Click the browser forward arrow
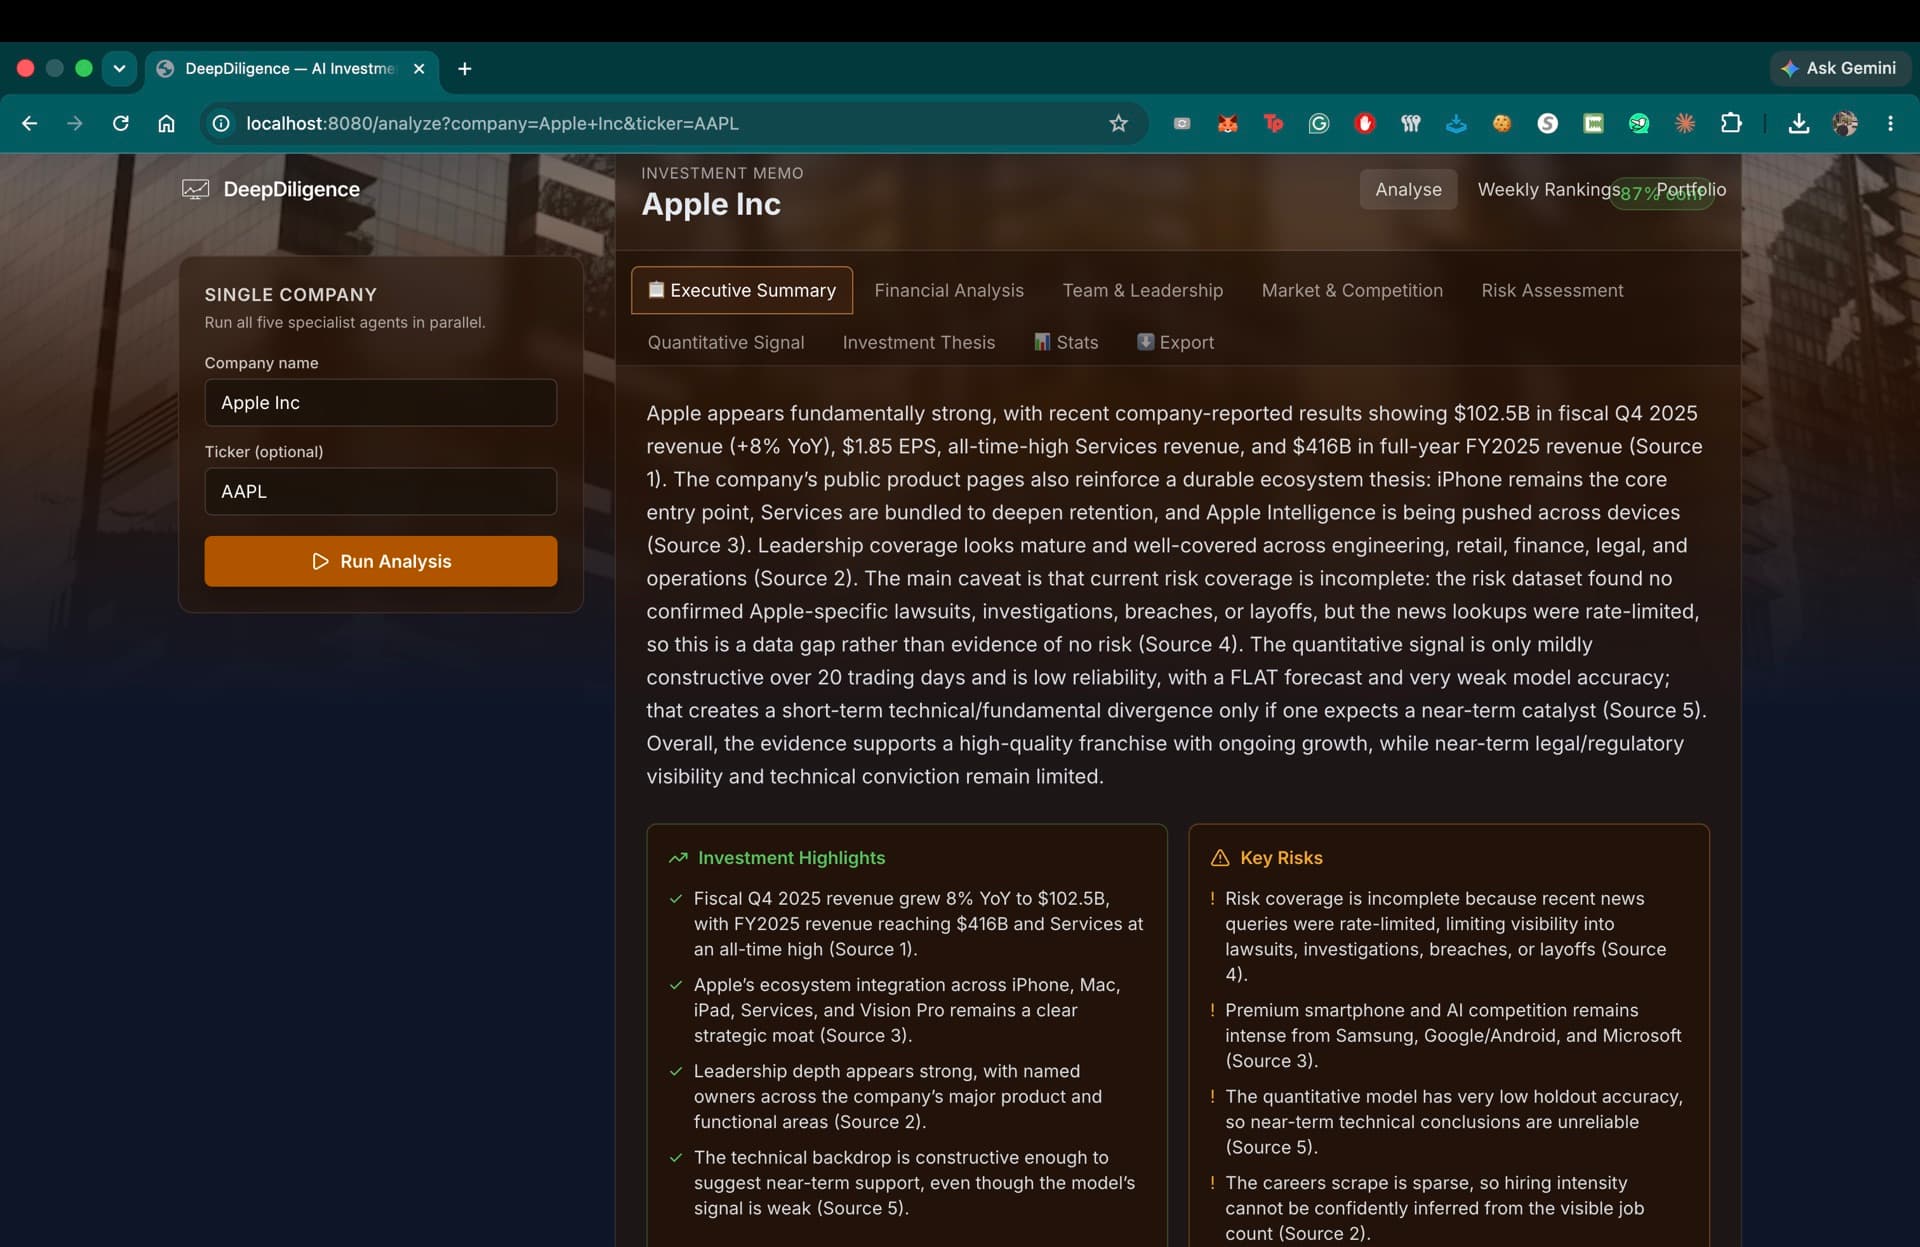 point(75,123)
